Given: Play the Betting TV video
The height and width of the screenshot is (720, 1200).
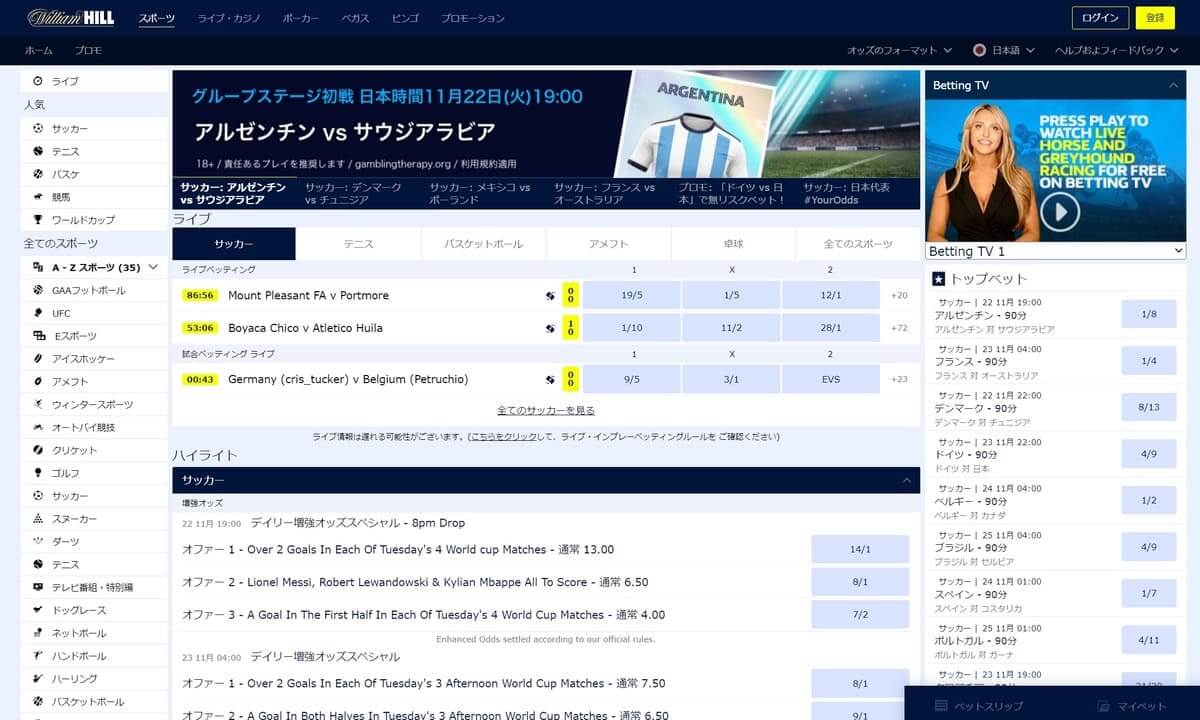Looking at the screenshot, I should (x=1060, y=211).
